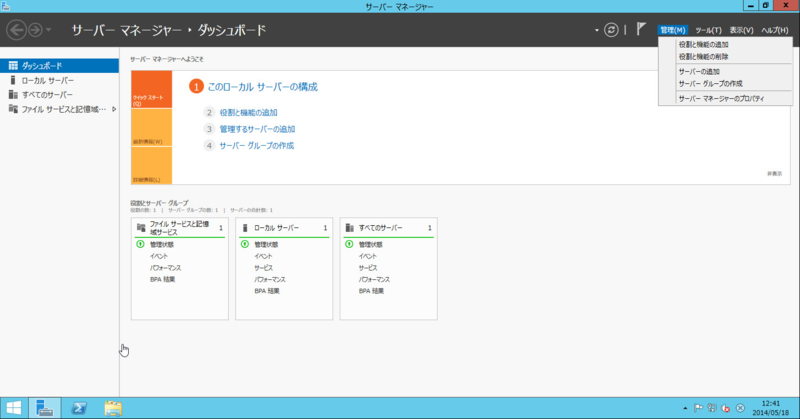The height and width of the screenshot is (419, 800).
Task: Launch PowerShell from the taskbar
Action: pyautogui.click(x=79, y=408)
